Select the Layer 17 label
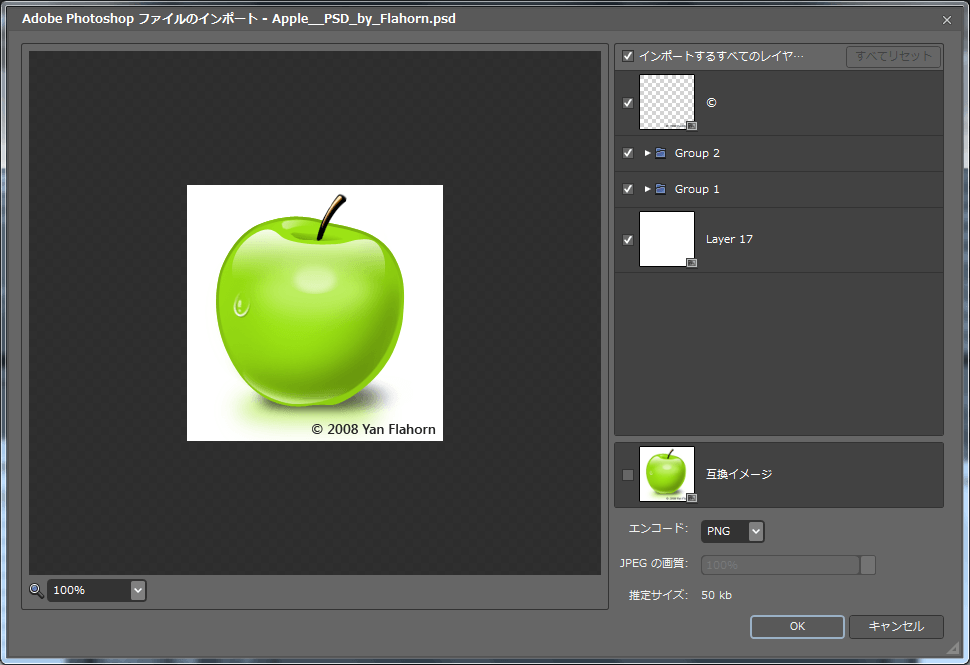Image resolution: width=970 pixels, height=665 pixels. 729,239
